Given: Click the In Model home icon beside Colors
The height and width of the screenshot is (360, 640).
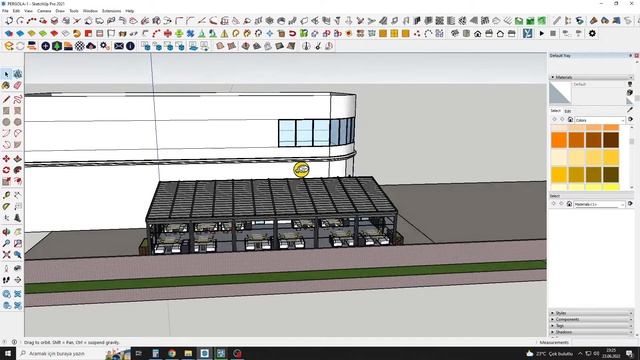Looking at the screenshot, I should coord(570,120).
